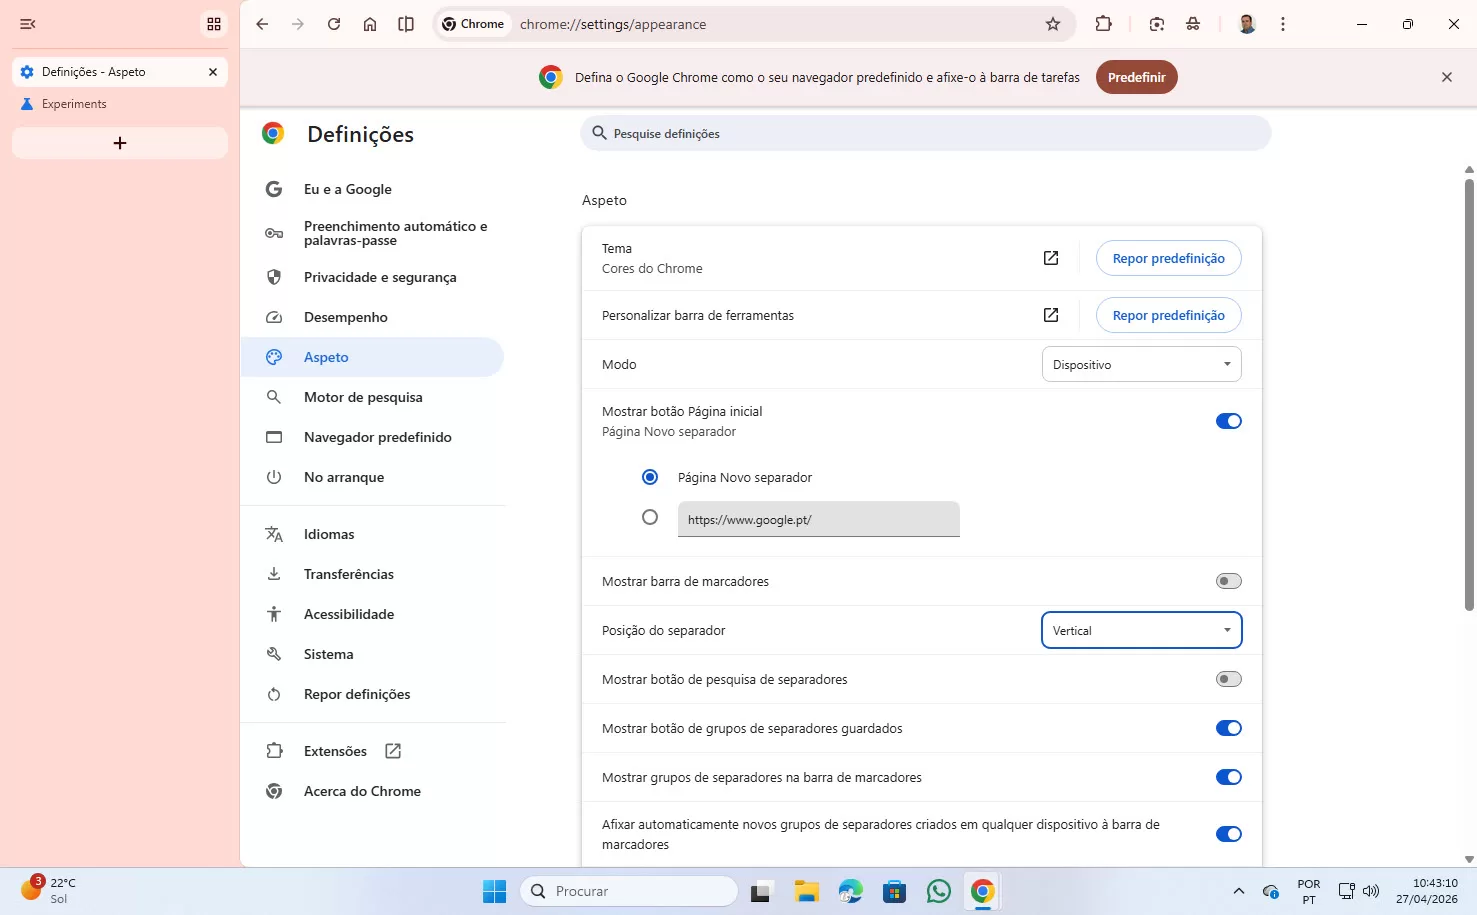Open the Modo dropdown

pyautogui.click(x=1141, y=365)
